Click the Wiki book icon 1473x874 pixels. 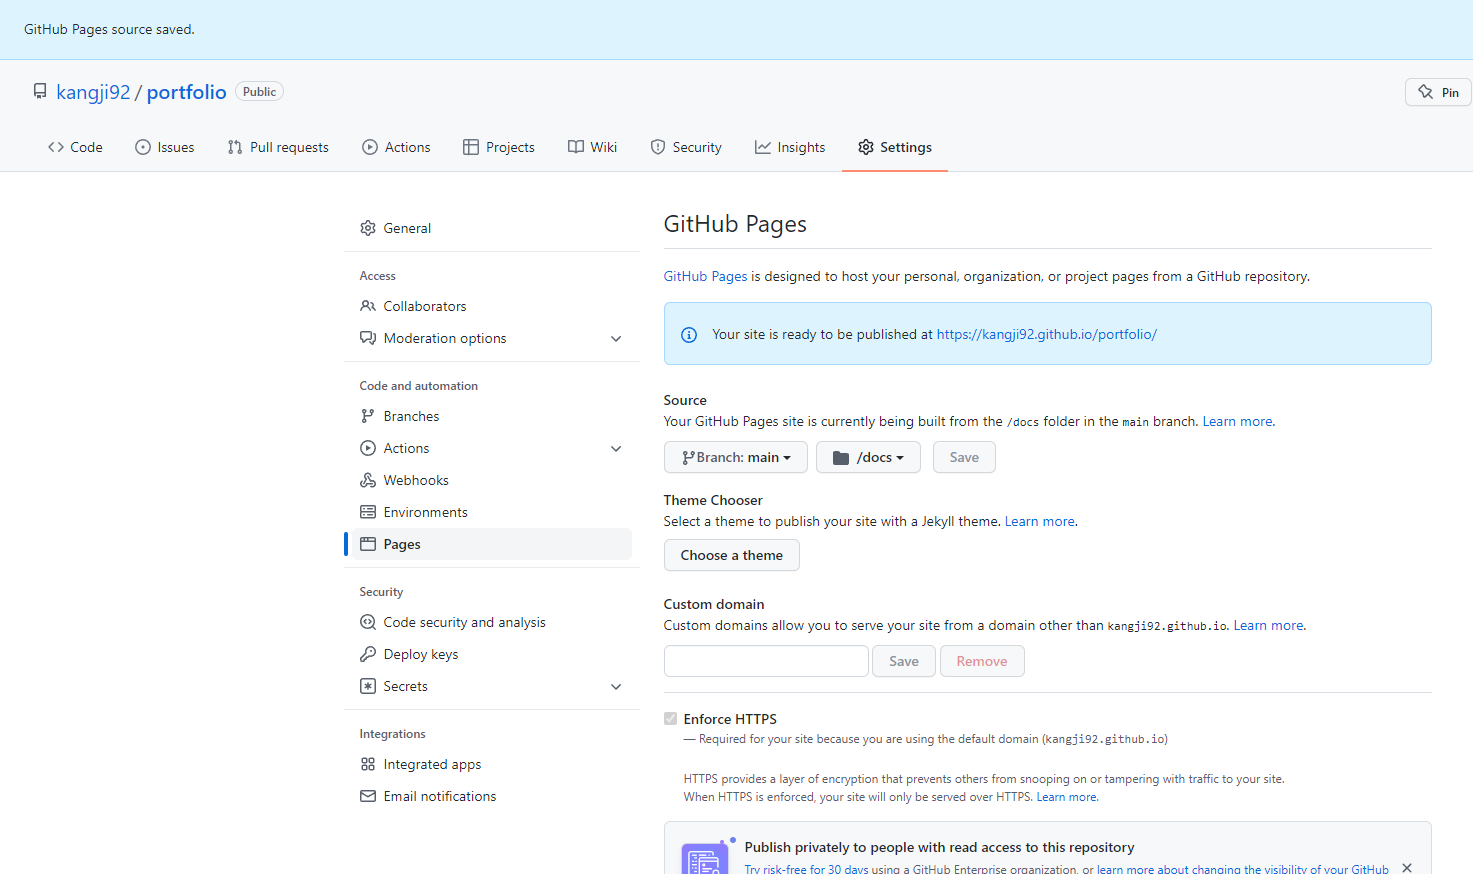coord(576,147)
